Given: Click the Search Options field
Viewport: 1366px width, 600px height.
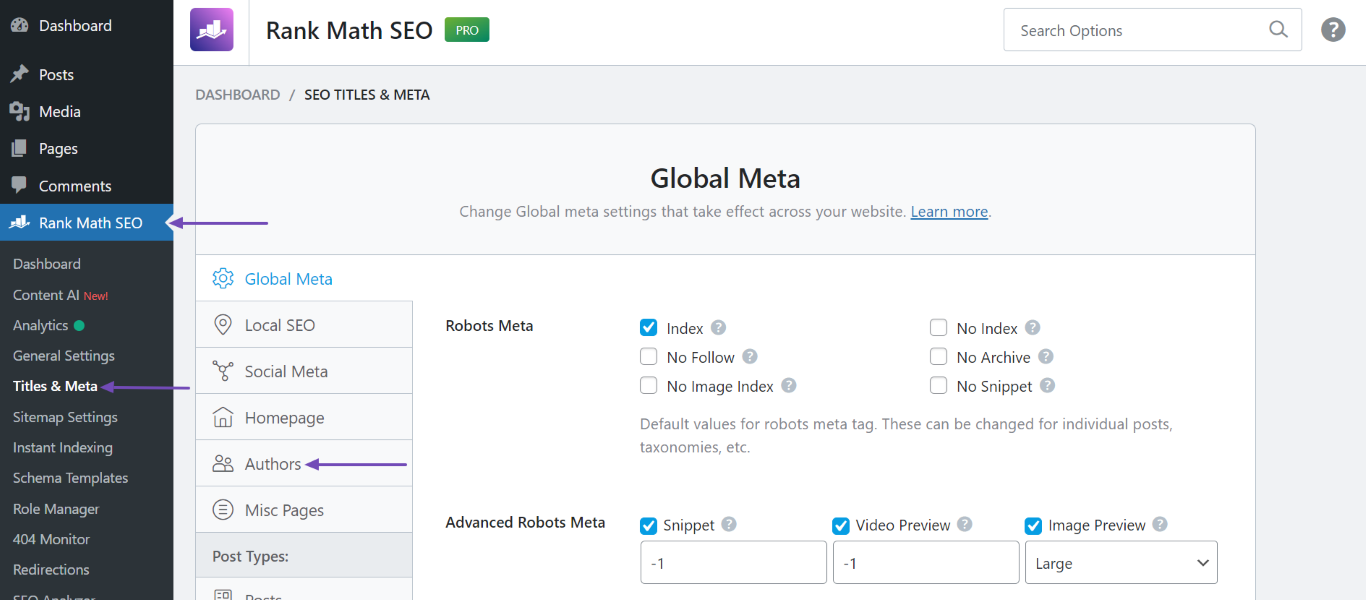Looking at the screenshot, I should point(1152,30).
